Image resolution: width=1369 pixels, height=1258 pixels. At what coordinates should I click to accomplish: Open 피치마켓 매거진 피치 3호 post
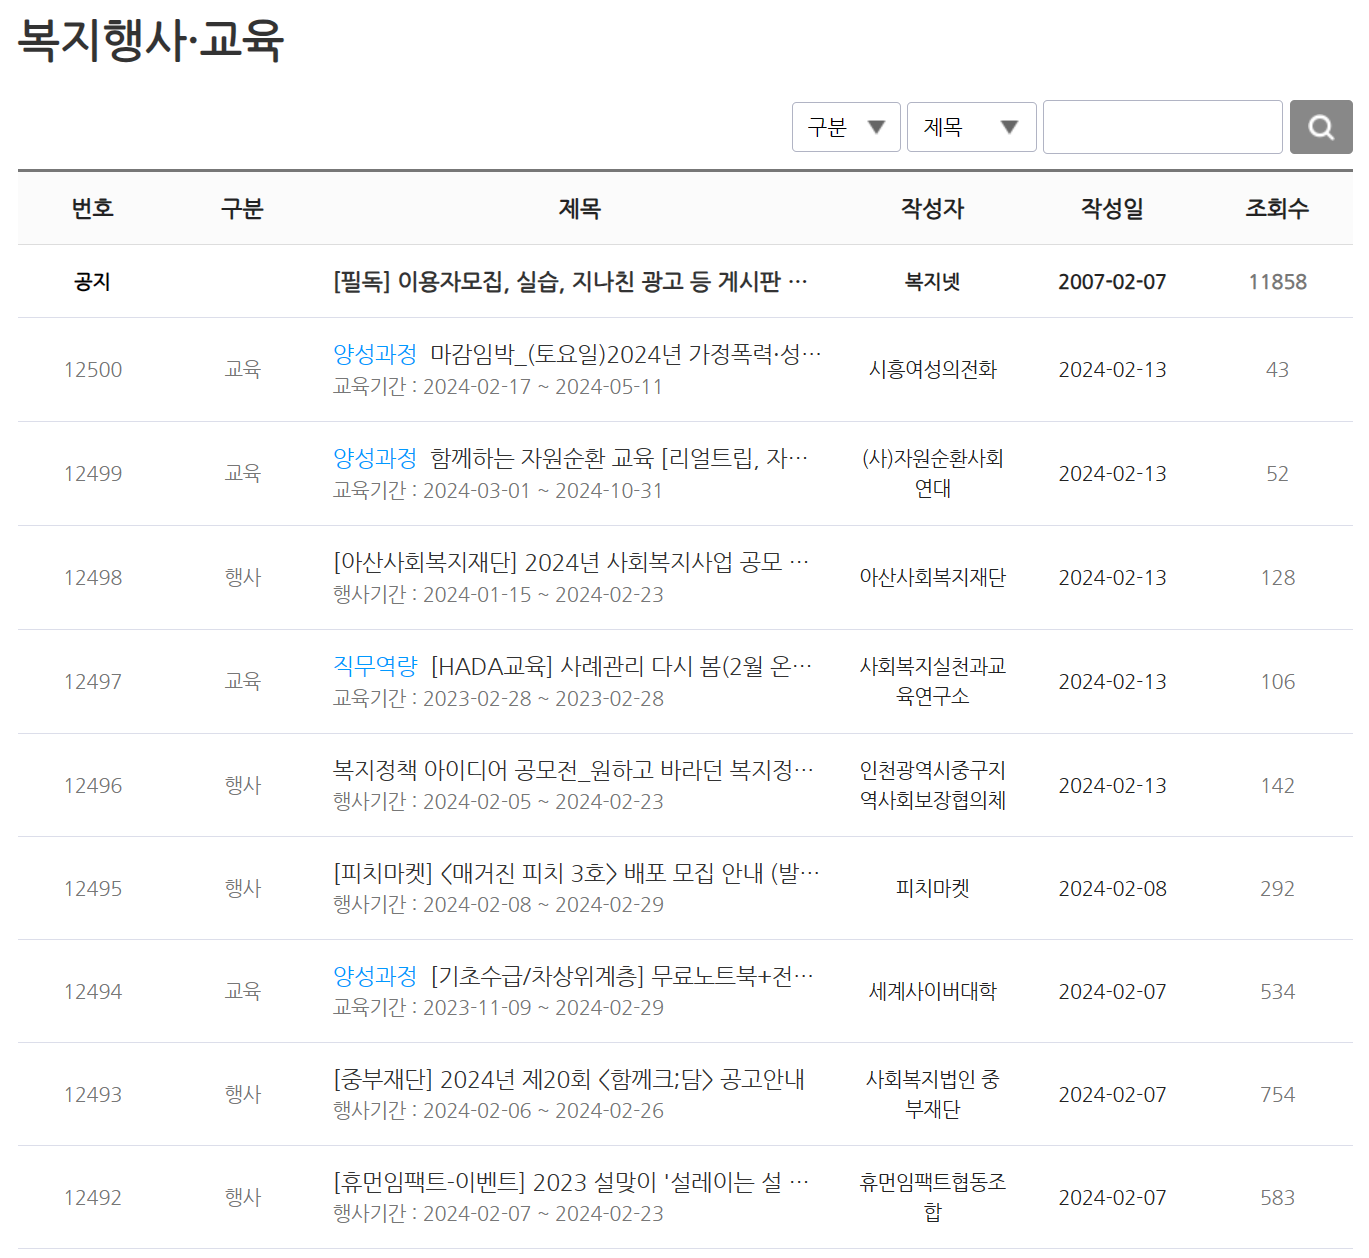coord(576,873)
